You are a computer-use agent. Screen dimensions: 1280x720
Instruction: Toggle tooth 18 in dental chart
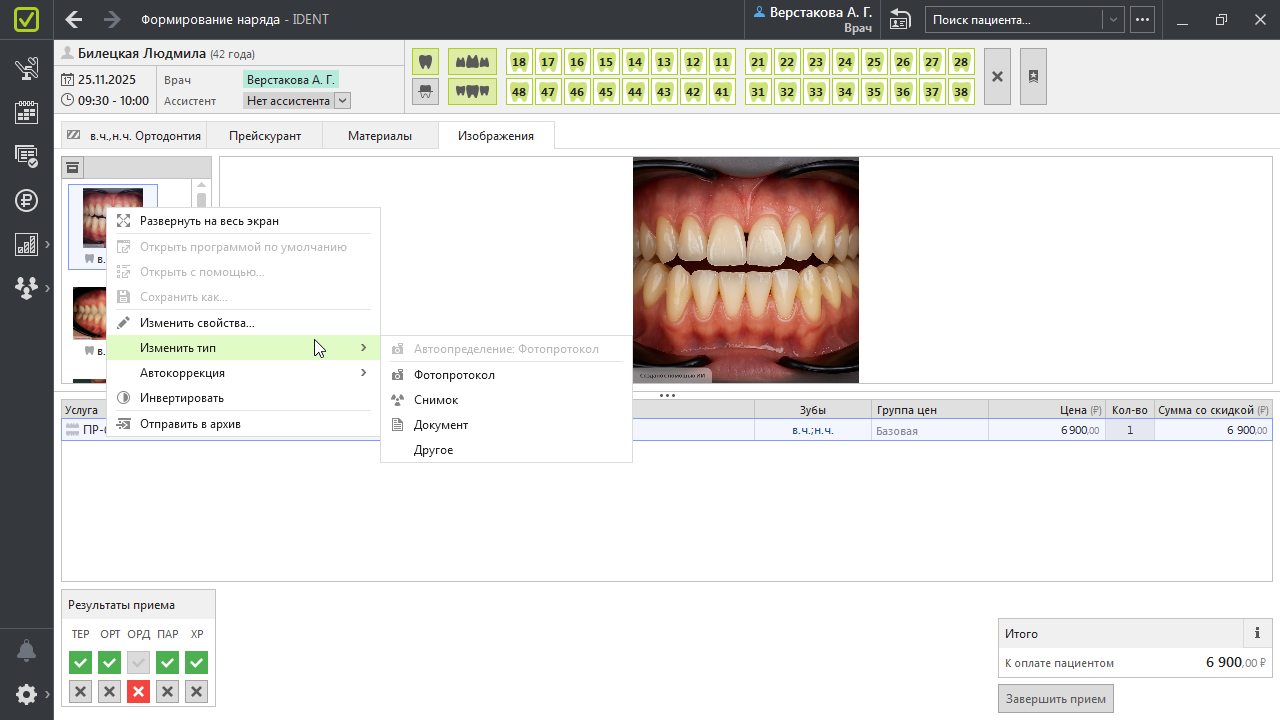coord(518,62)
